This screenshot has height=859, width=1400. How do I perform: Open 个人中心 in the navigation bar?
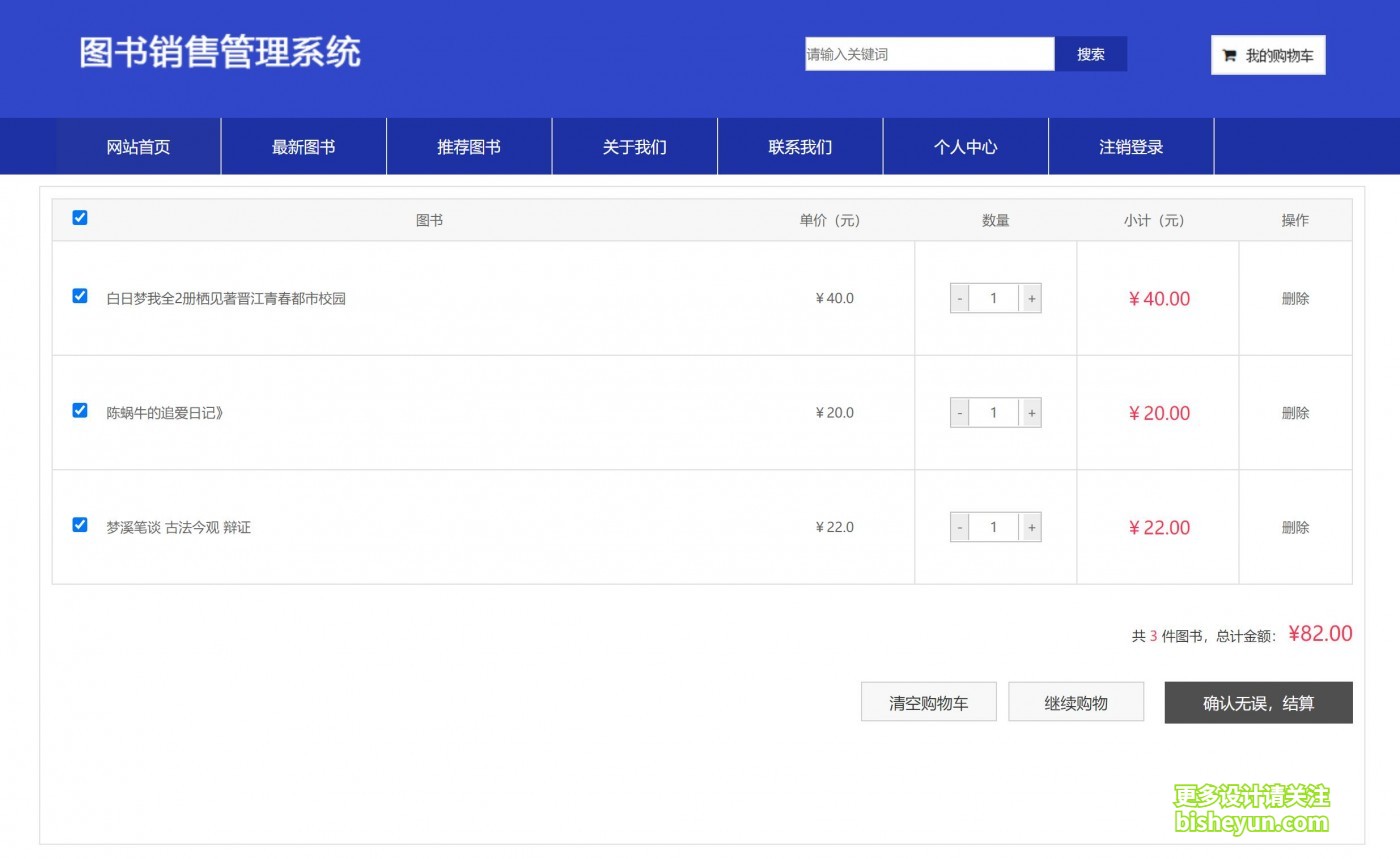965,147
